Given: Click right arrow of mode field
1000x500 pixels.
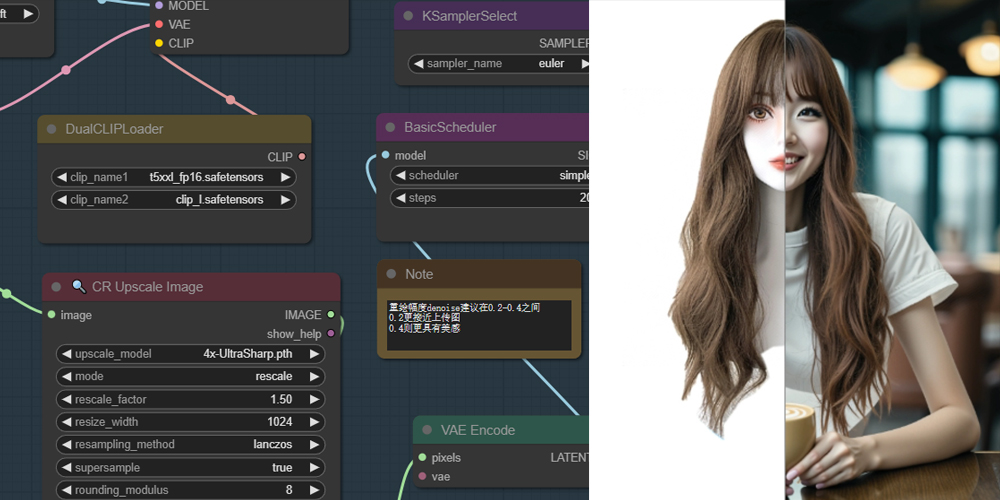Looking at the screenshot, I should pyautogui.click(x=314, y=376).
